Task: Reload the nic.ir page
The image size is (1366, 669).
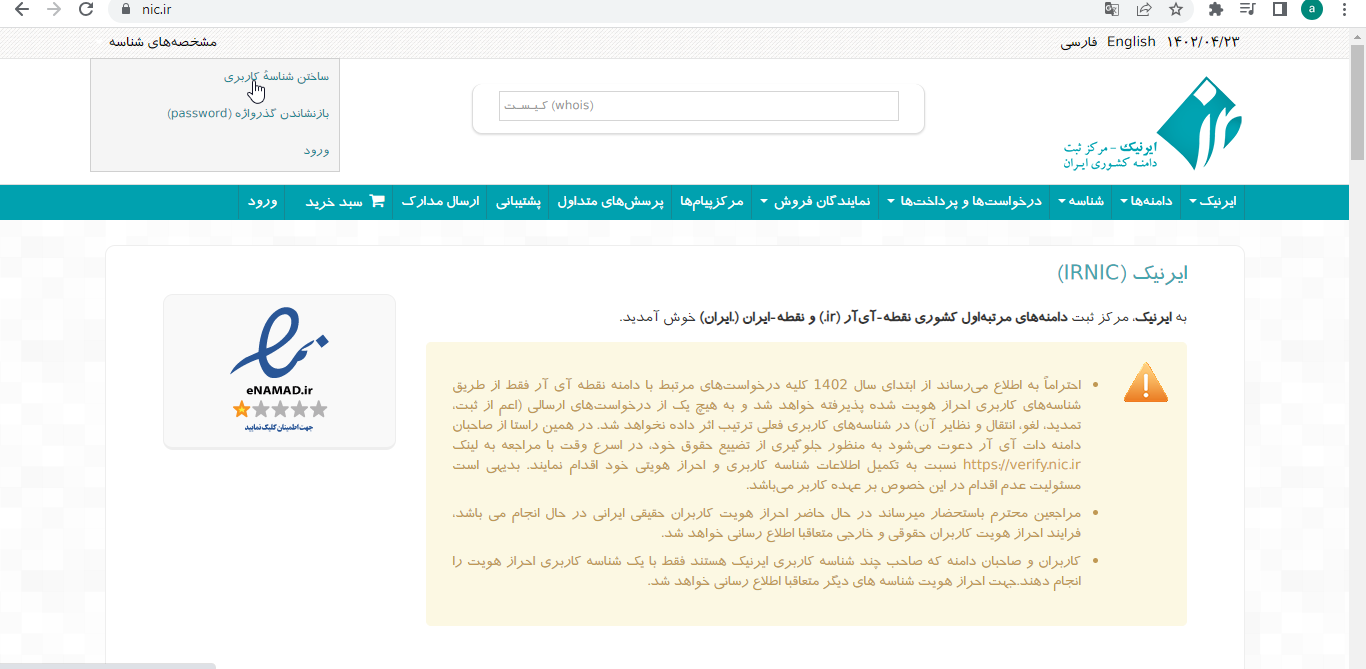Action: pyautogui.click(x=87, y=9)
